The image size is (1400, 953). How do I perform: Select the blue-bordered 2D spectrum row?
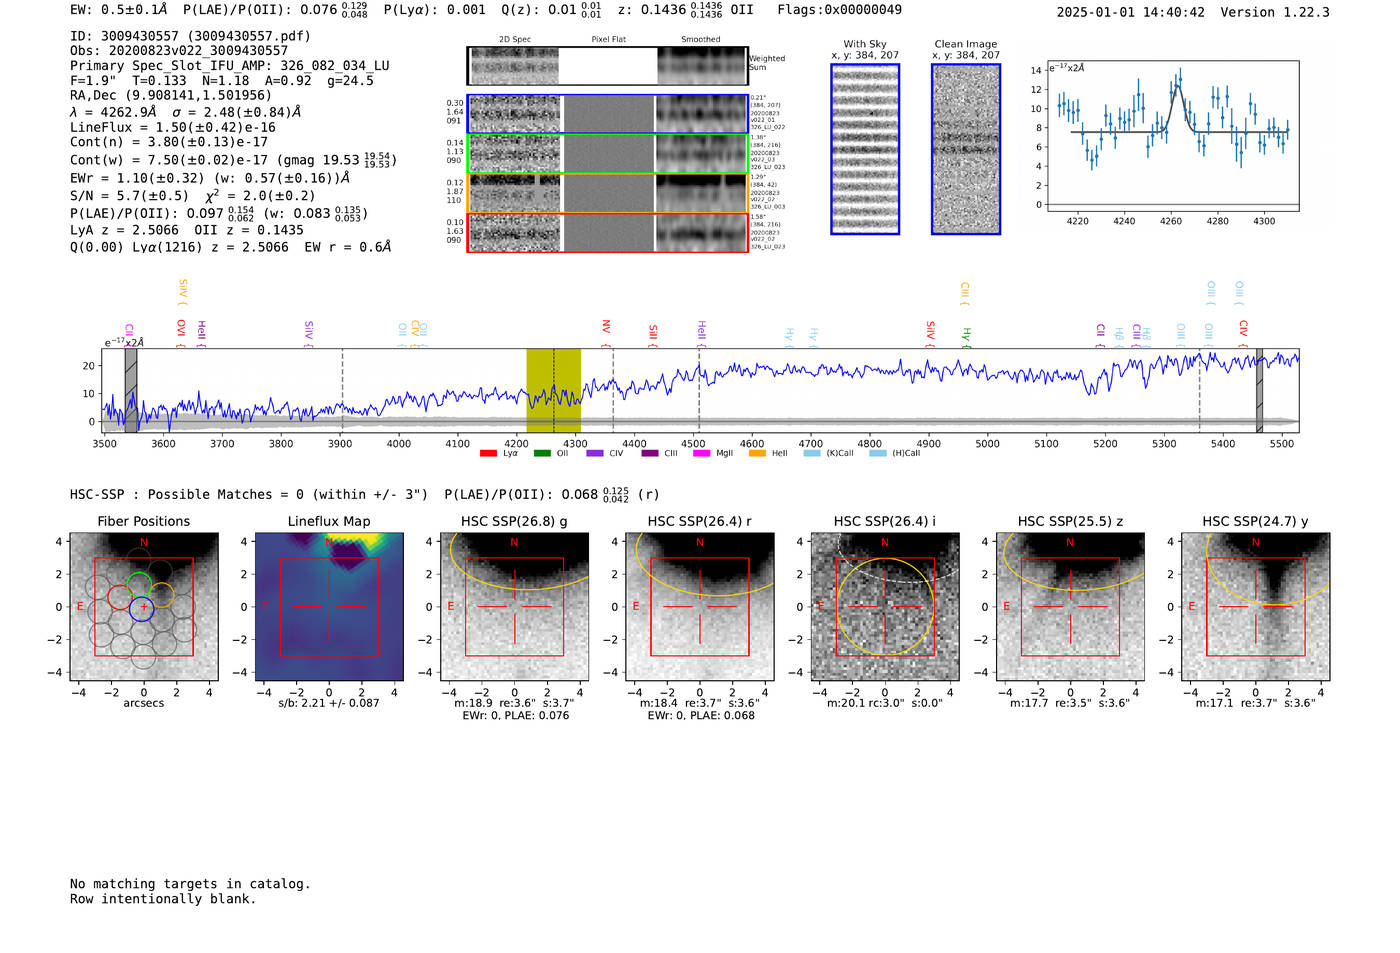(x=607, y=114)
